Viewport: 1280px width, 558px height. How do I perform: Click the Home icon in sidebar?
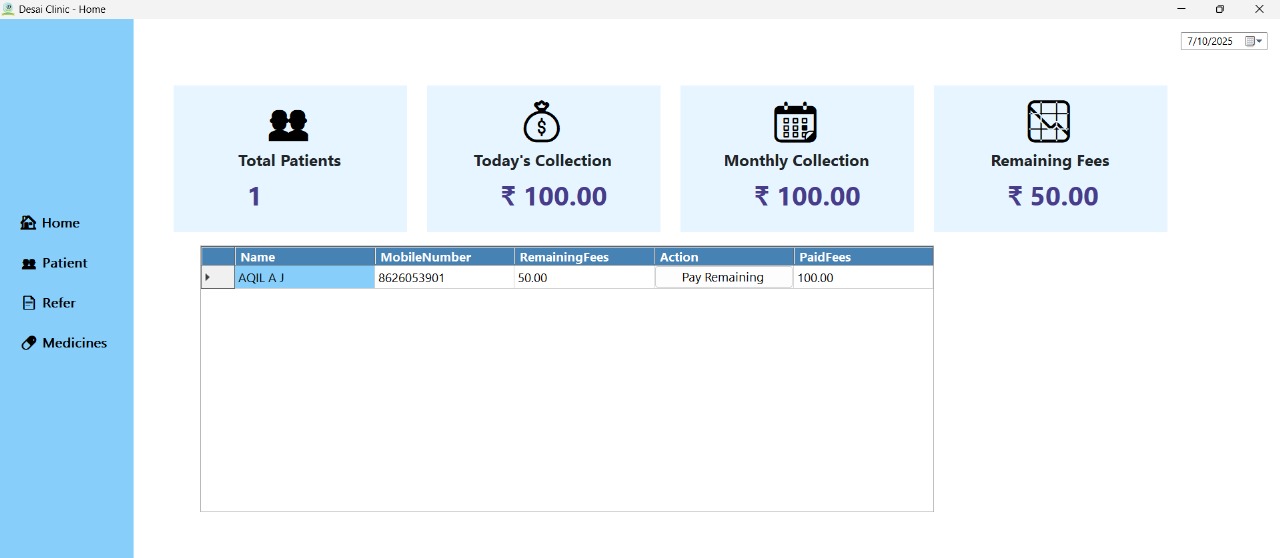tap(28, 223)
